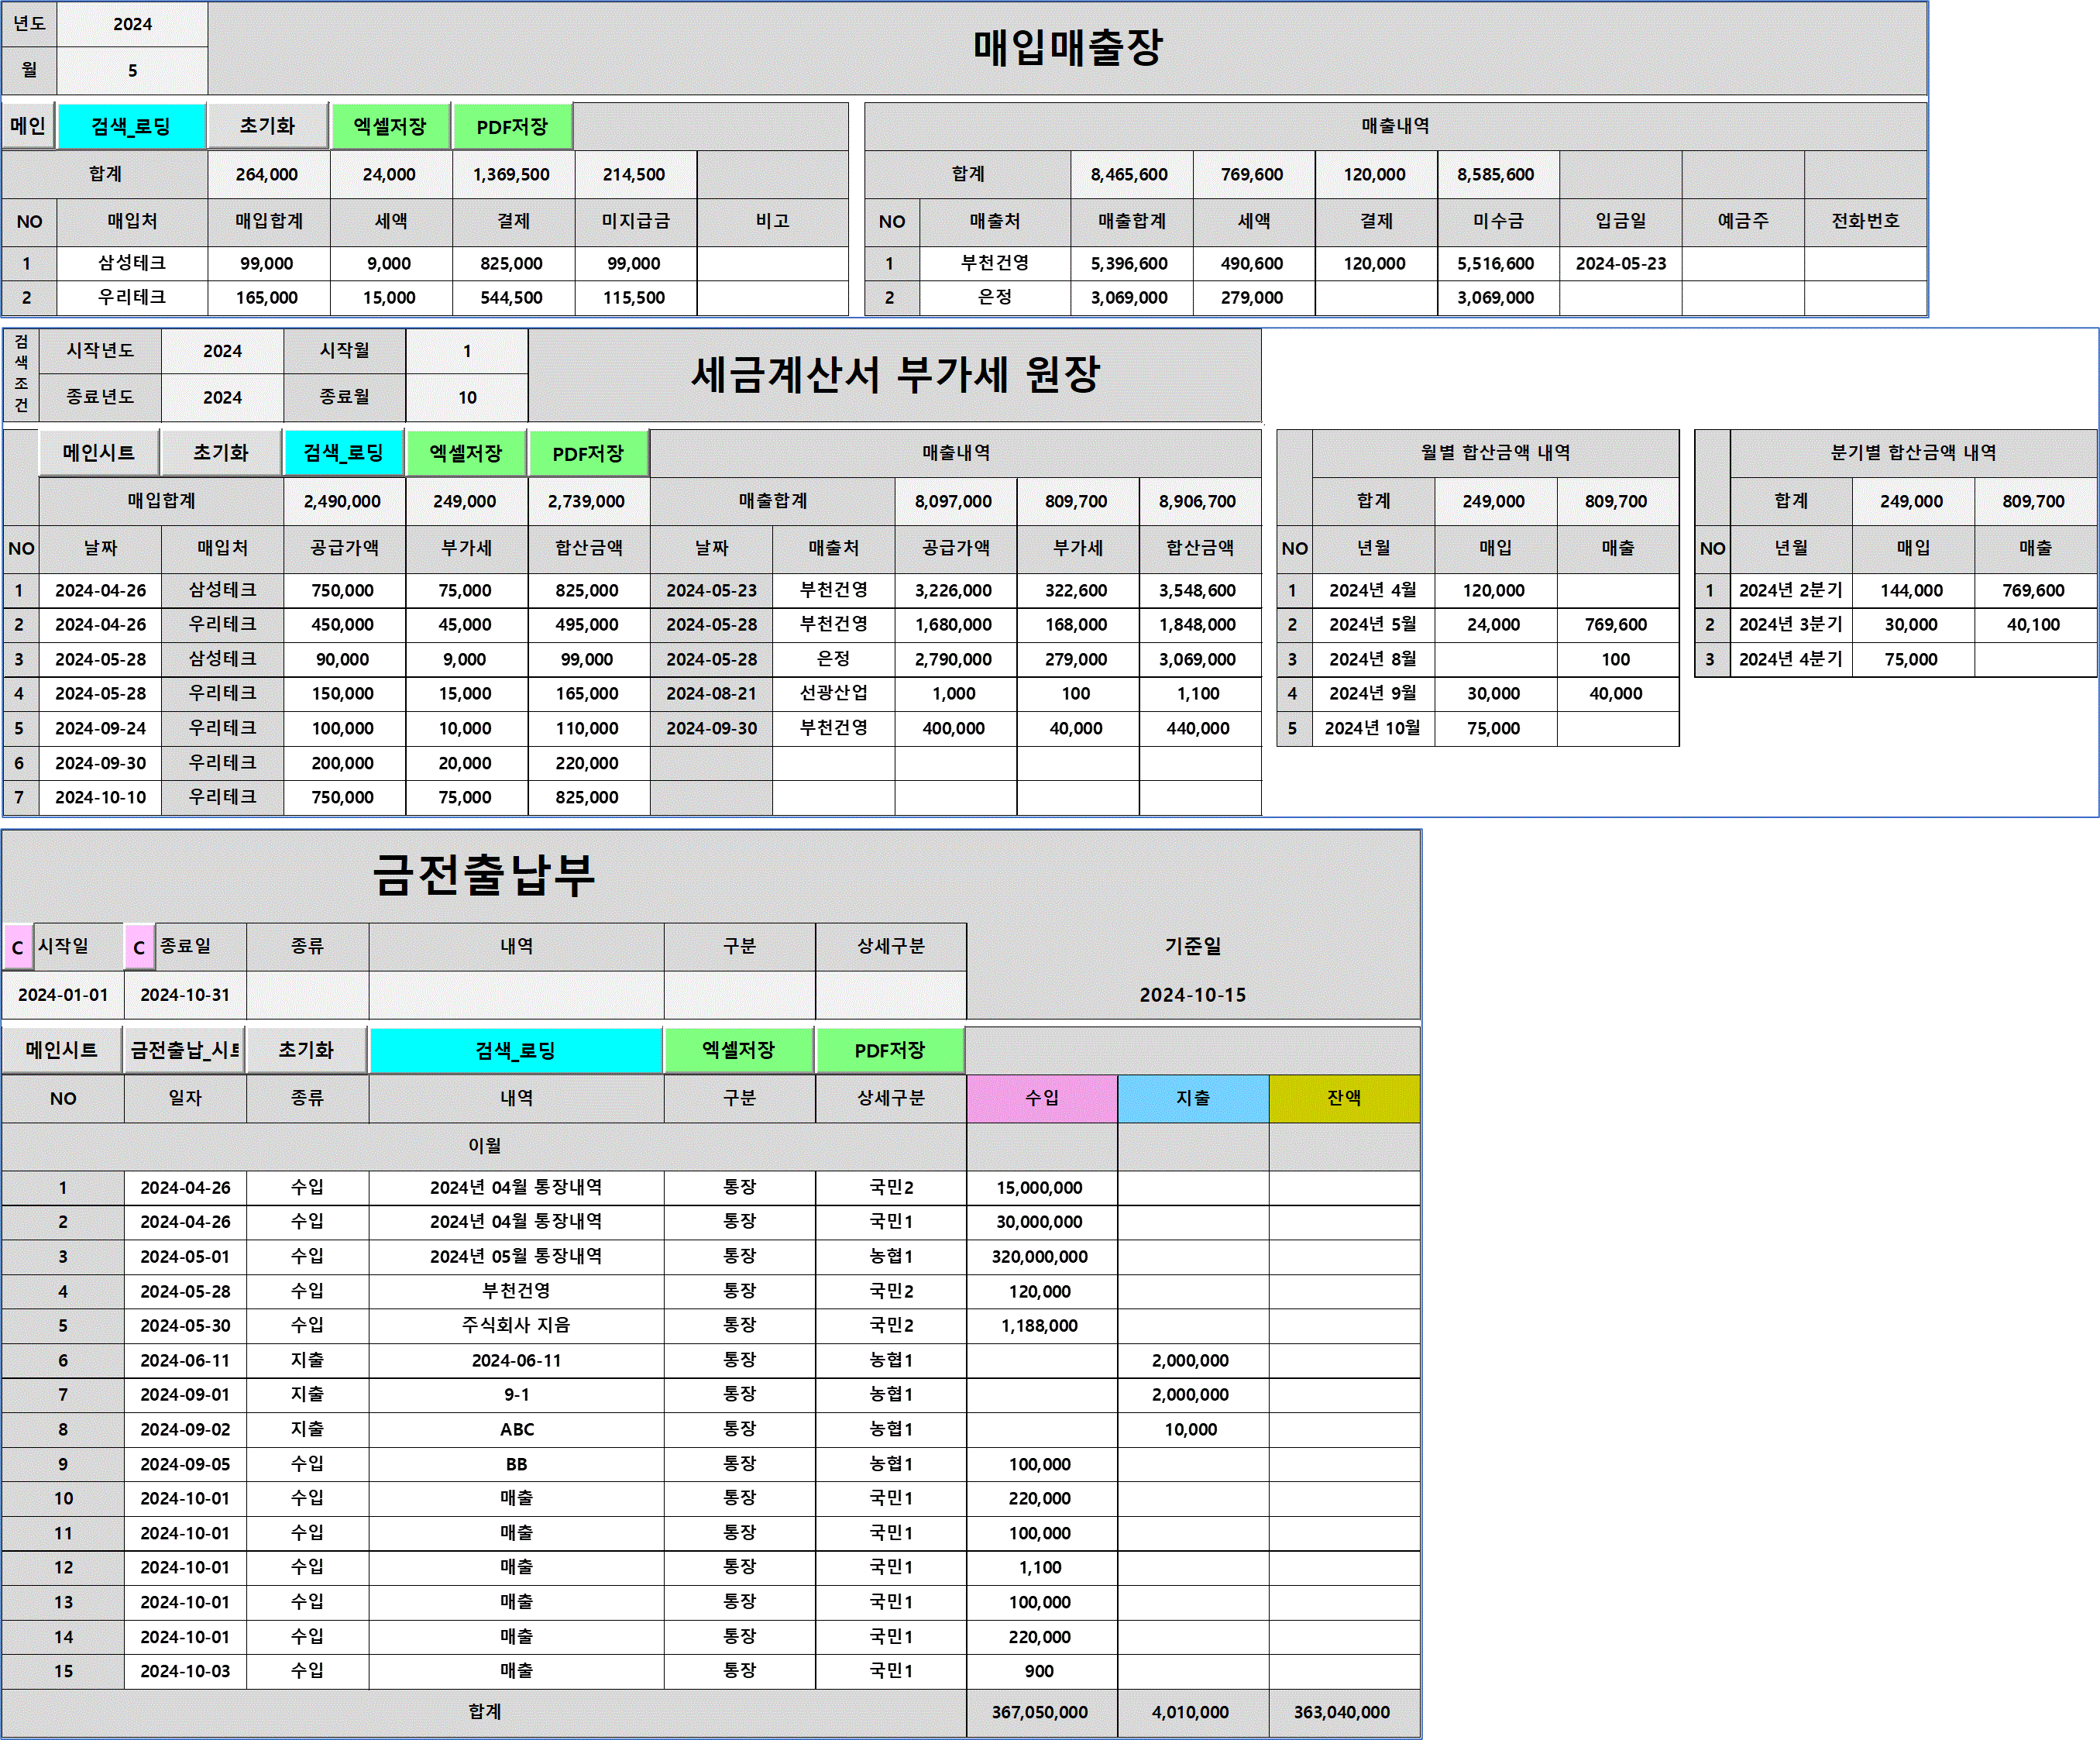Select 매출합계 total 8,906,700

tap(1198, 501)
